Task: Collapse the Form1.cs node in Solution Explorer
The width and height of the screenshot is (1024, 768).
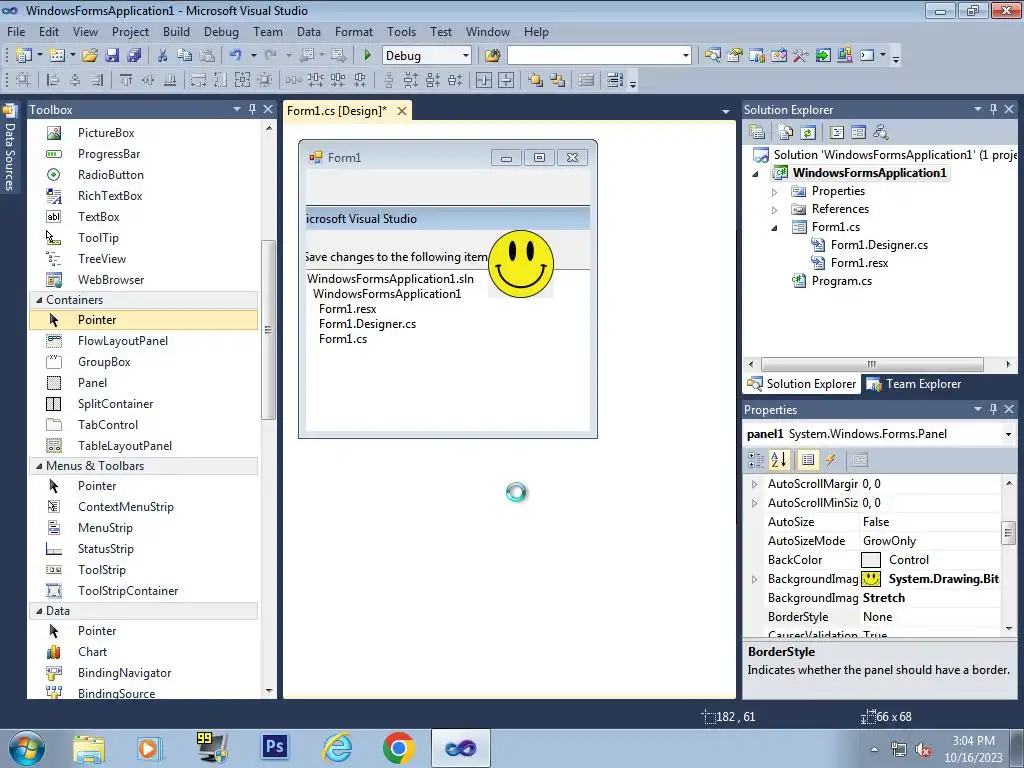Action: 775,227
